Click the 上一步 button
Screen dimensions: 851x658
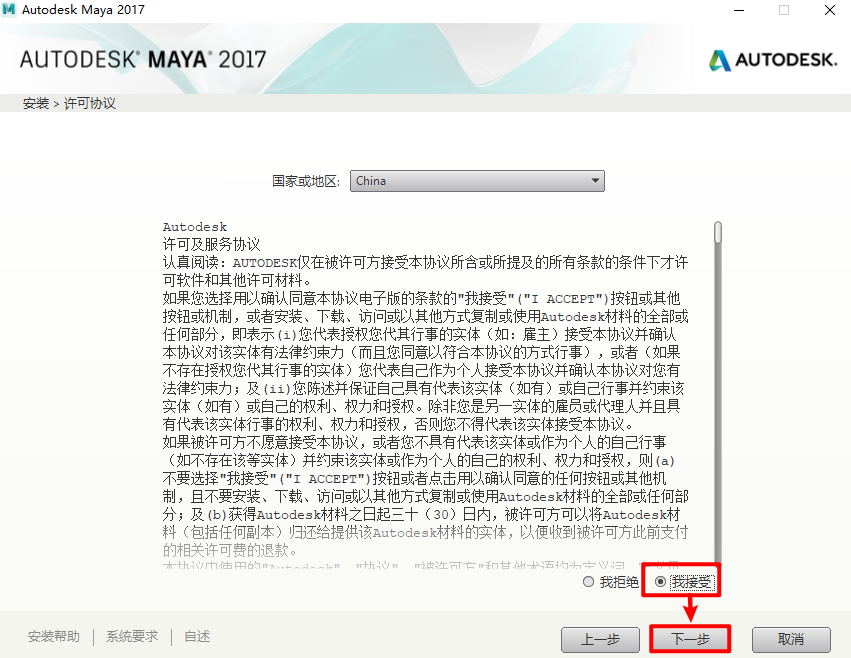pos(600,640)
